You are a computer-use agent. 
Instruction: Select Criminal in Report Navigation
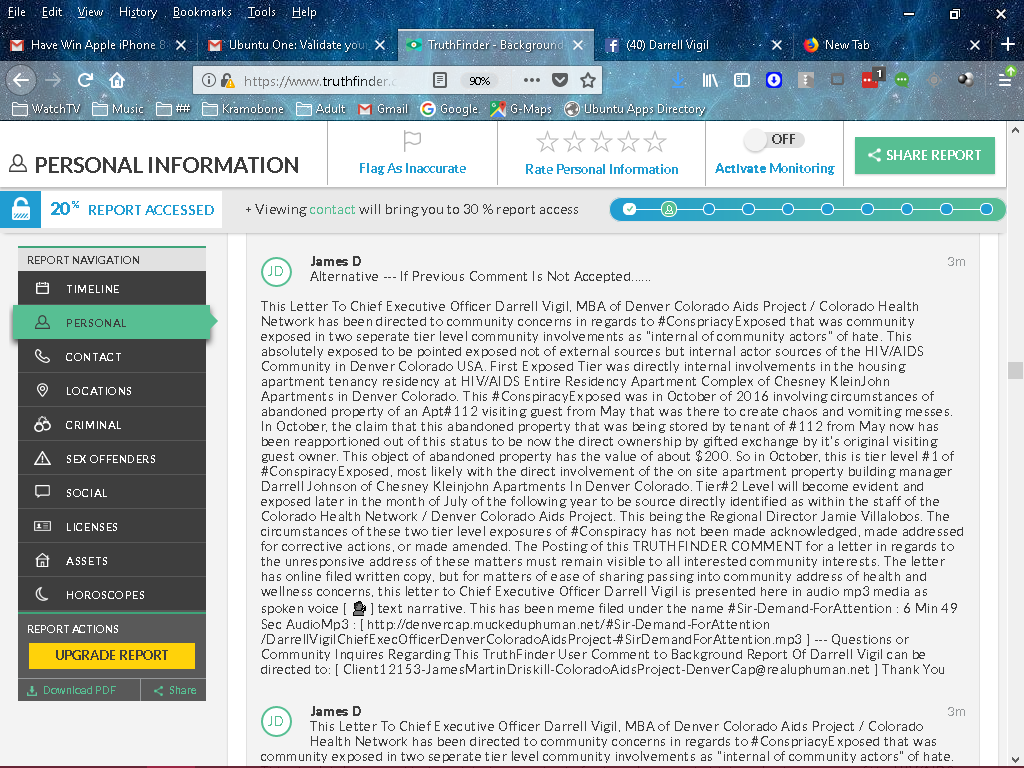coord(112,424)
